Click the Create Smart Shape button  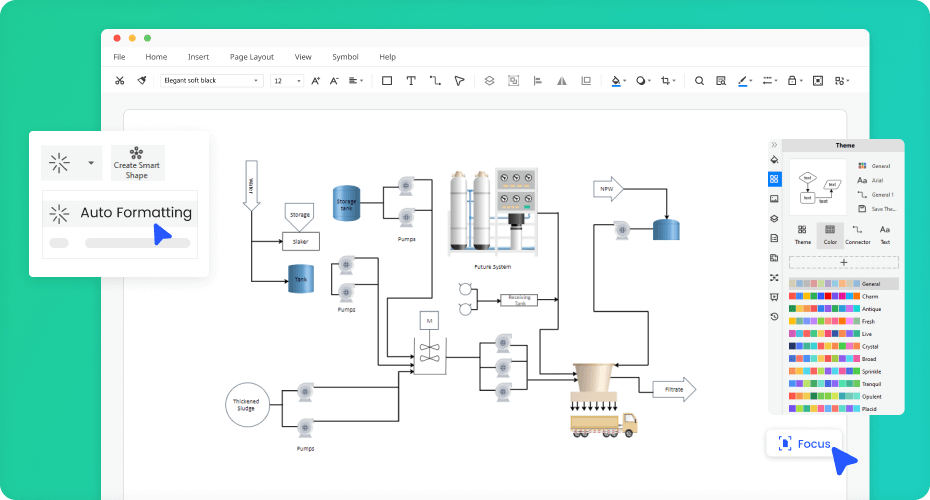[x=136, y=163]
